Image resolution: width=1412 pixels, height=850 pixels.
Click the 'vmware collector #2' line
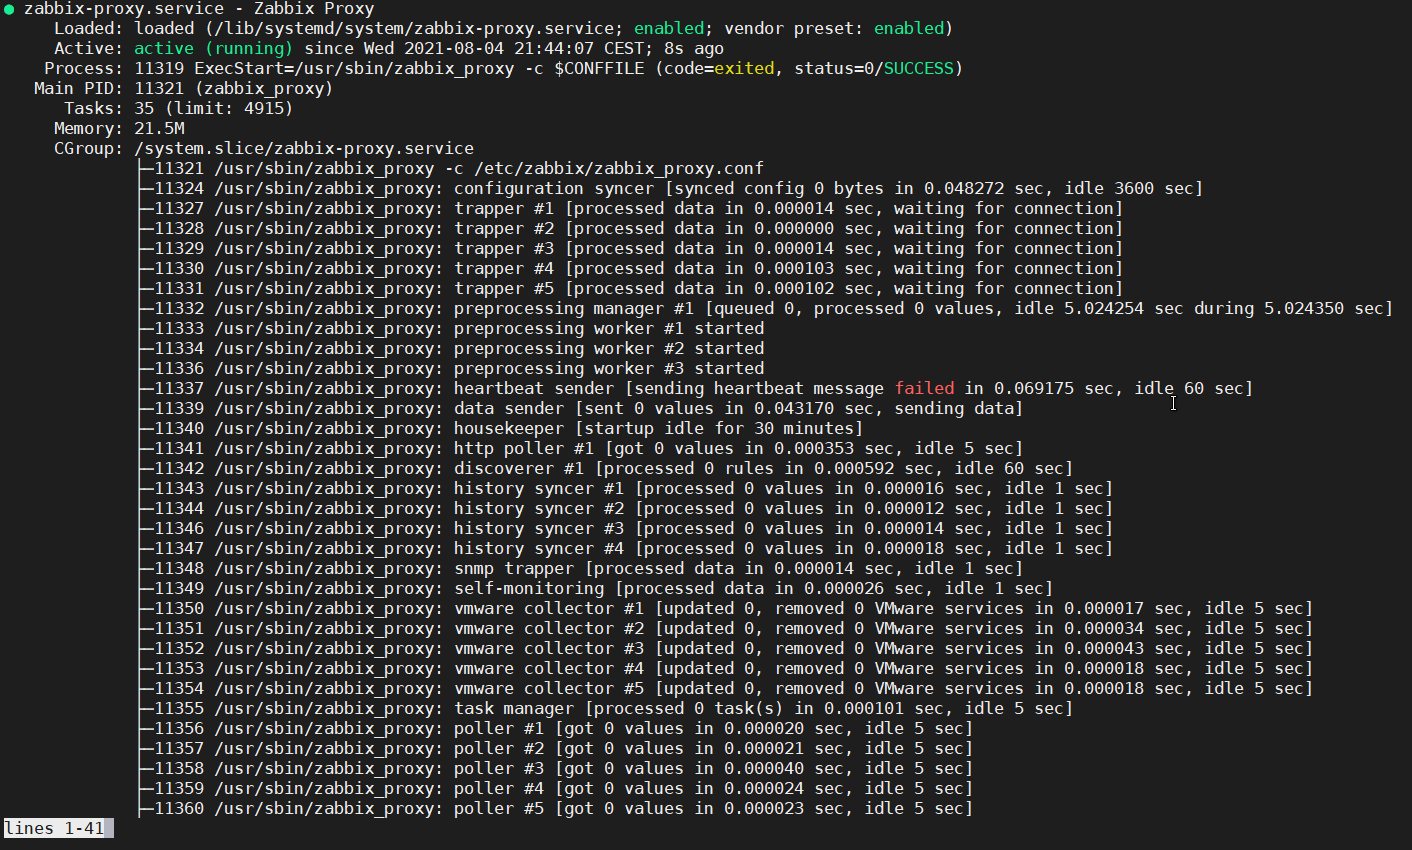(726, 629)
